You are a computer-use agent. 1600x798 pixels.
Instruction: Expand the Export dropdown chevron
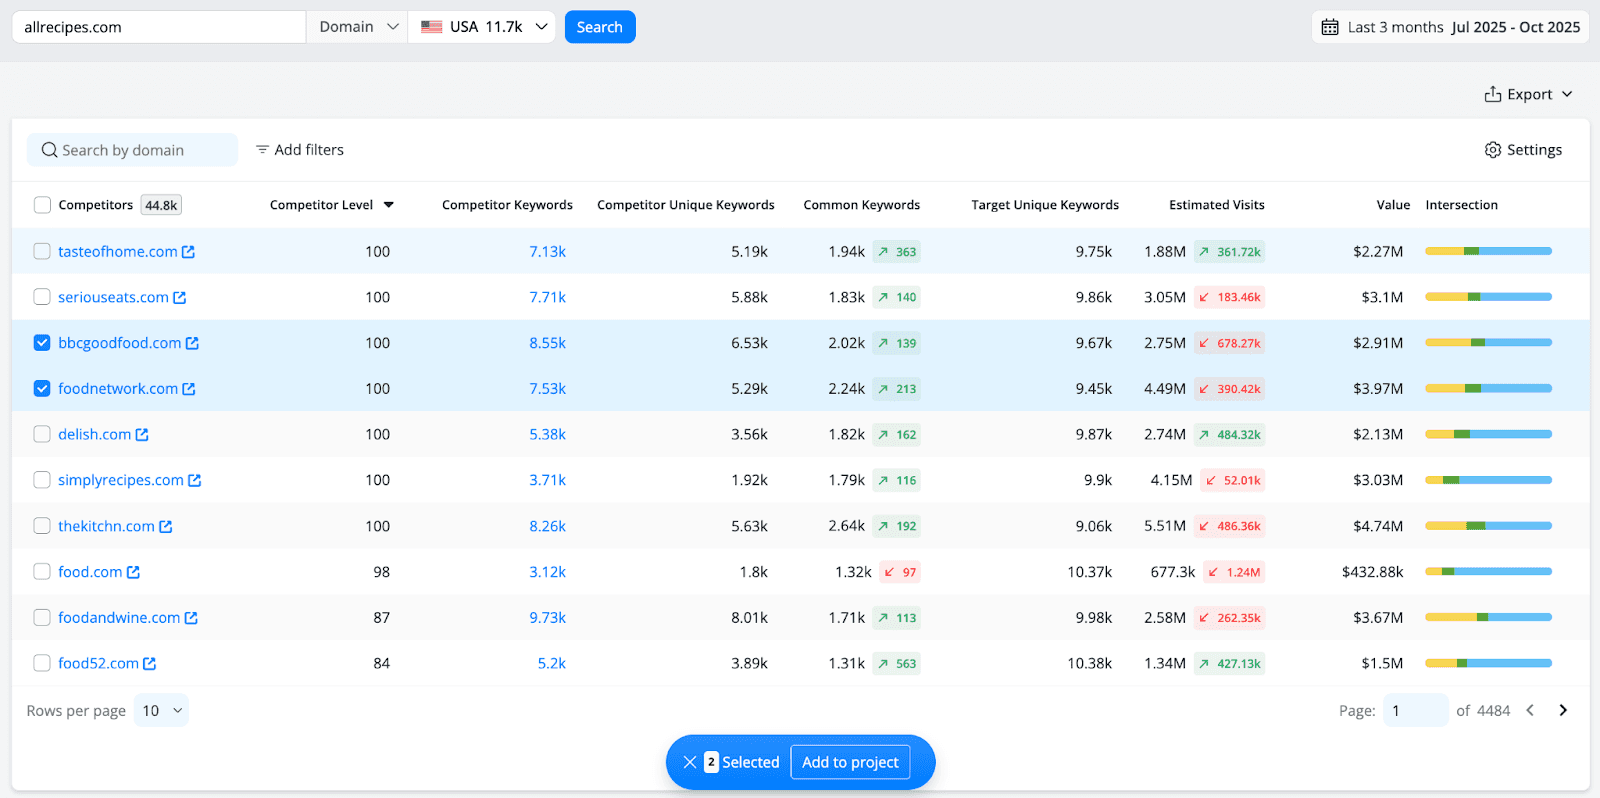[1567, 94]
